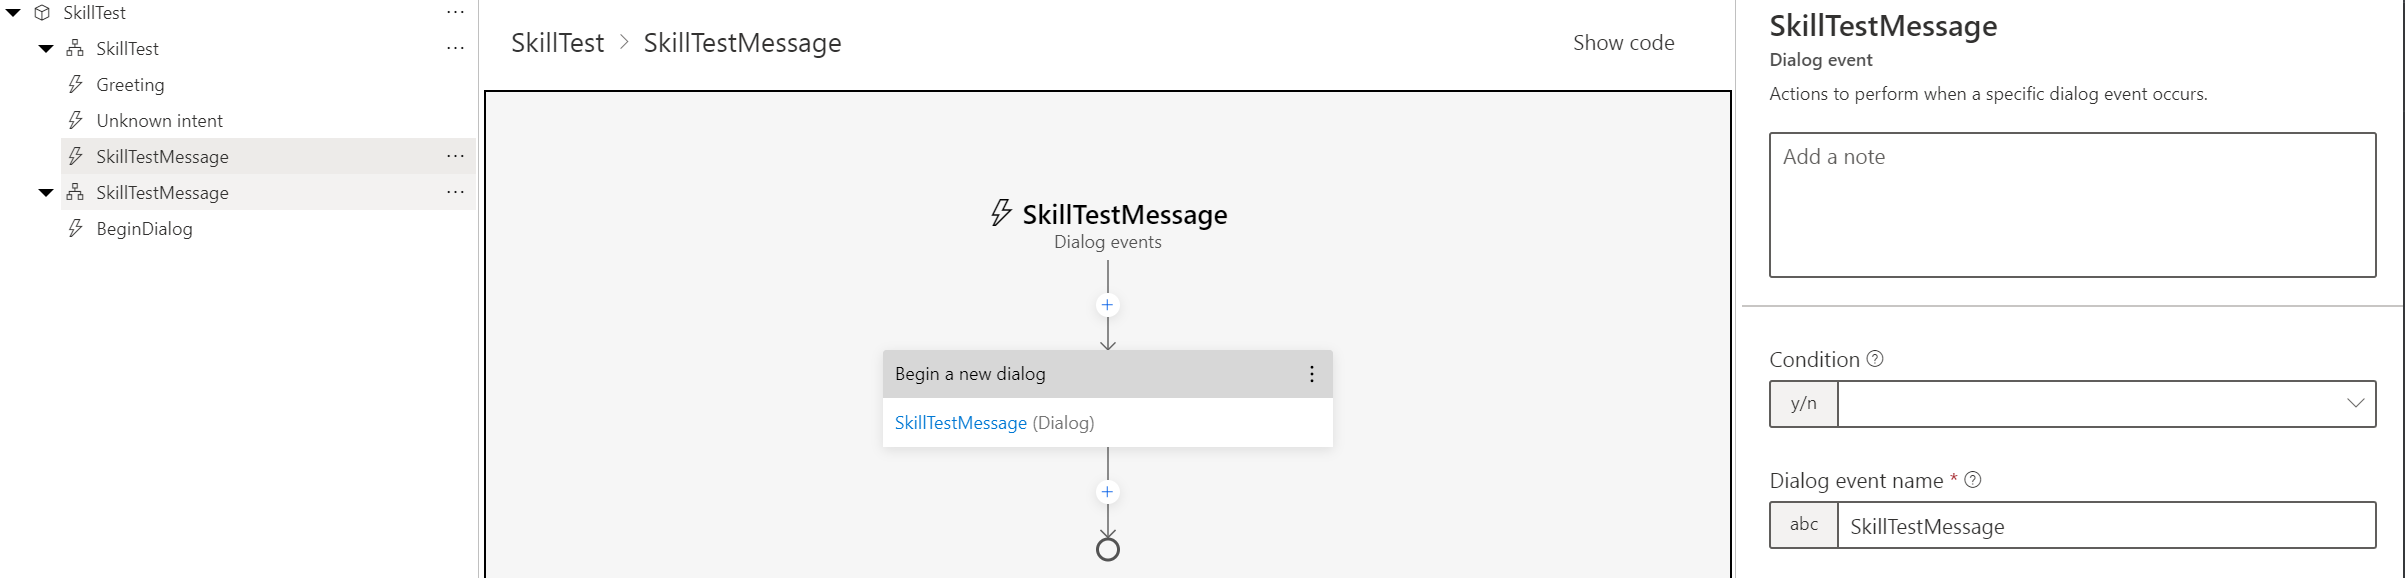Click the Dialog event name help icon

(x=1972, y=480)
